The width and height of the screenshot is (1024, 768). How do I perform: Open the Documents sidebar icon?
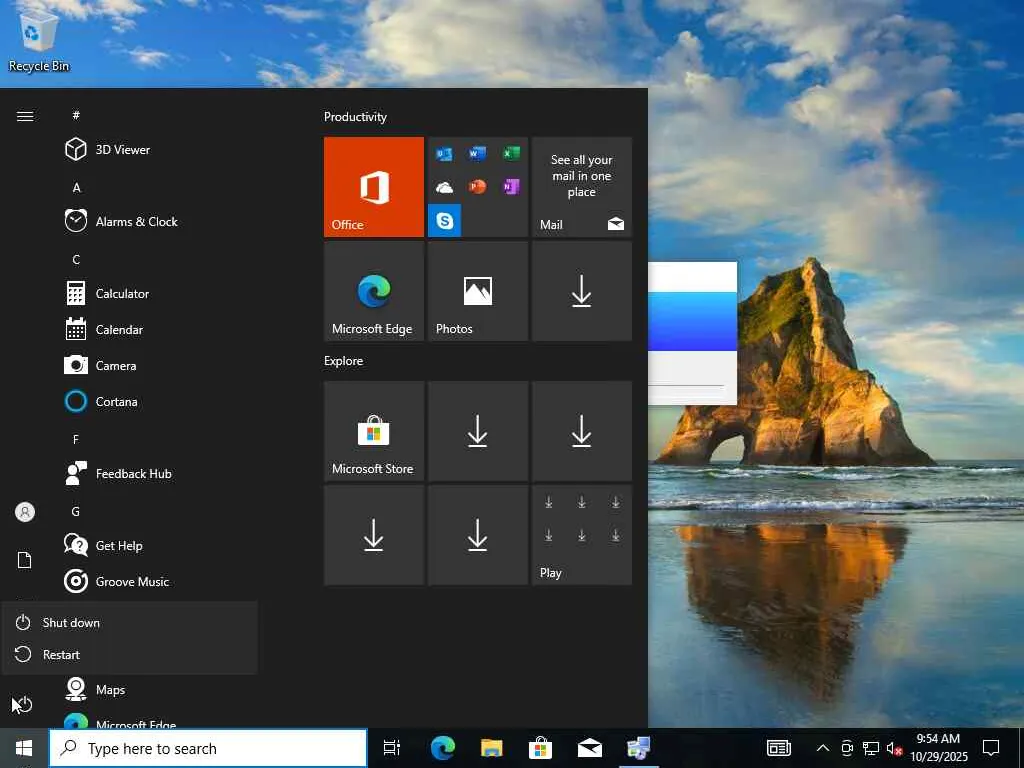25,560
